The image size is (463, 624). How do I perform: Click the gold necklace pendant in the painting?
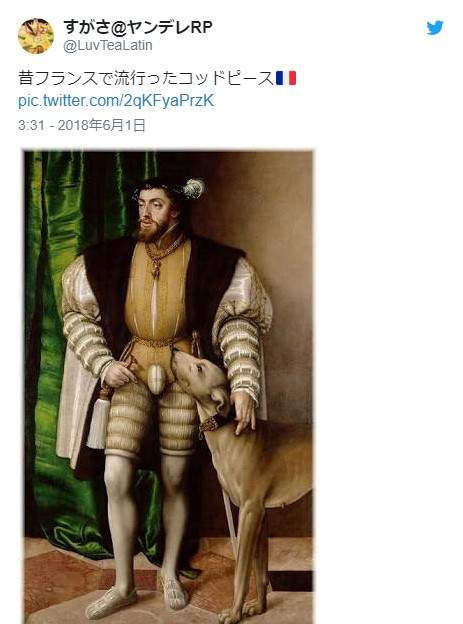(x=155, y=269)
